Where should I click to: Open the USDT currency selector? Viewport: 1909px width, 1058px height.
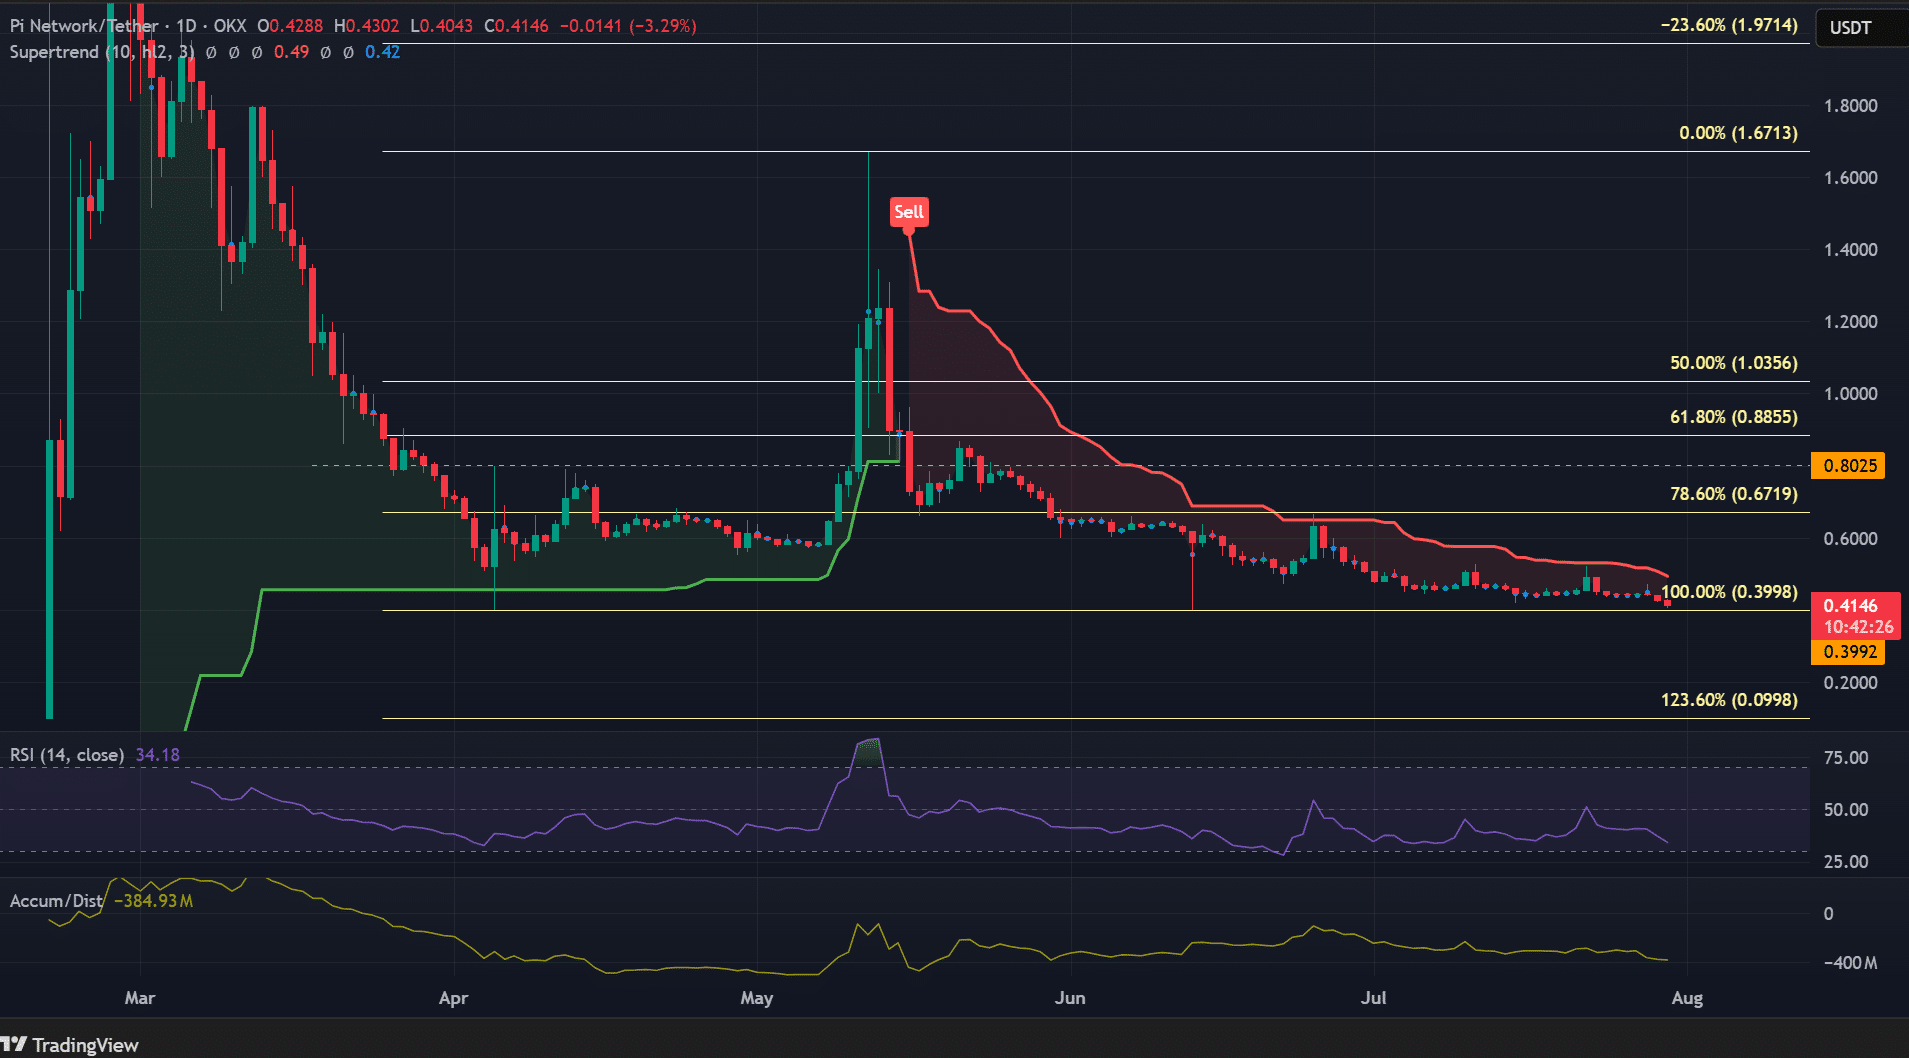(x=1850, y=27)
